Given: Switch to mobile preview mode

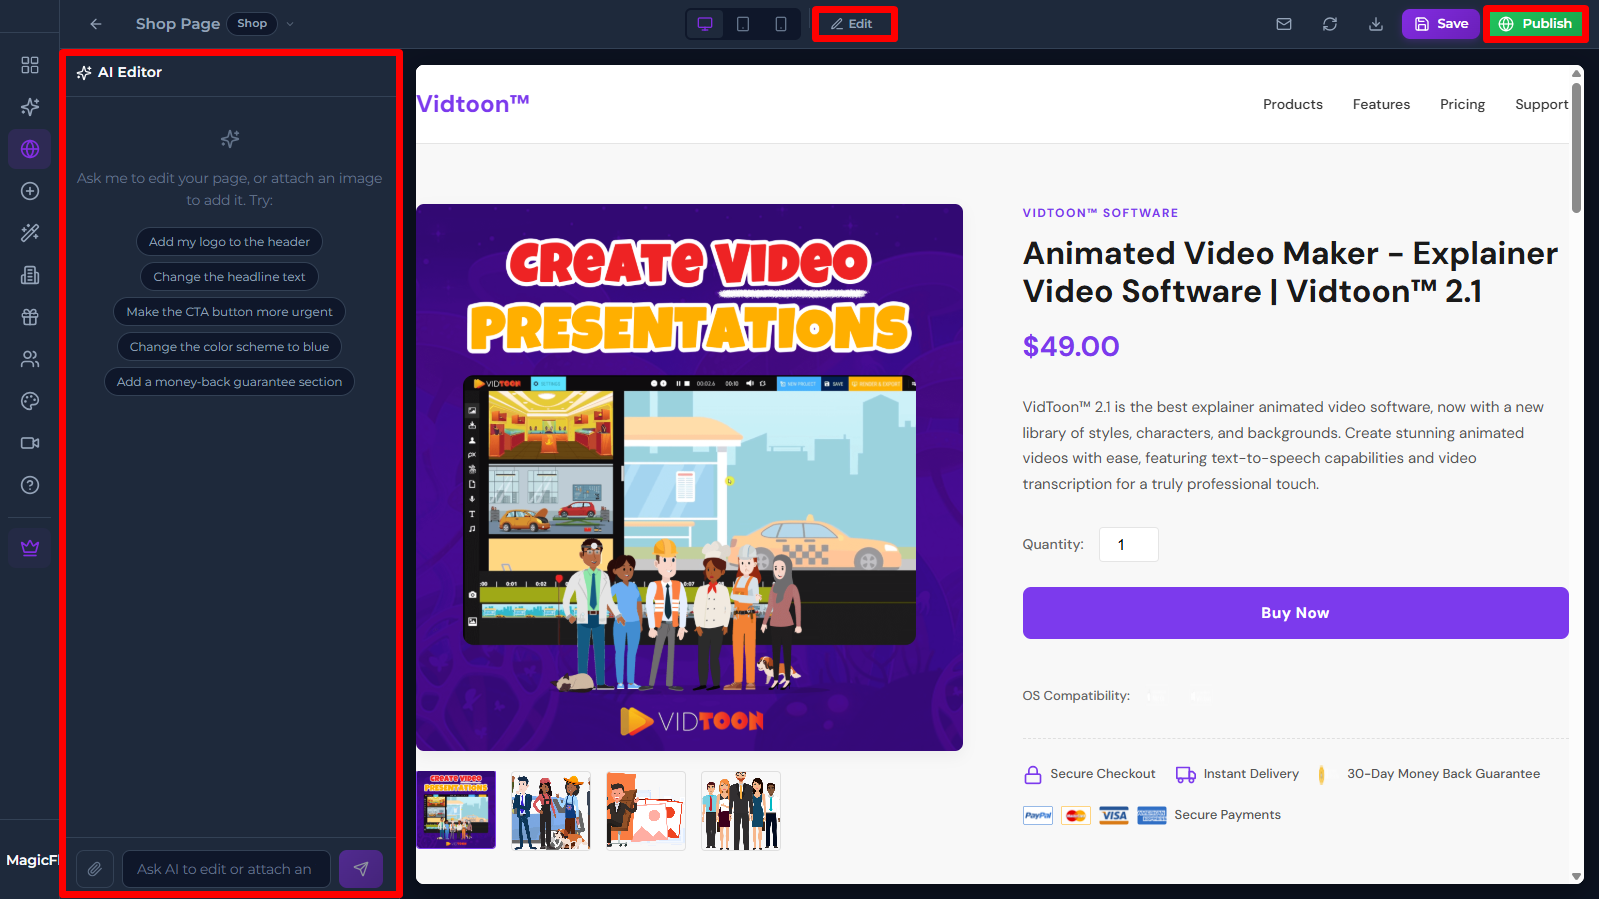Looking at the screenshot, I should coord(781,24).
